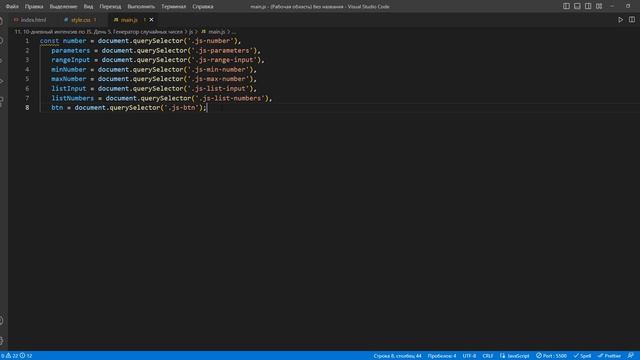The height and width of the screenshot is (360, 640).
Task: Click the maxNumber variable on line 5
Action: [x=69, y=79]
